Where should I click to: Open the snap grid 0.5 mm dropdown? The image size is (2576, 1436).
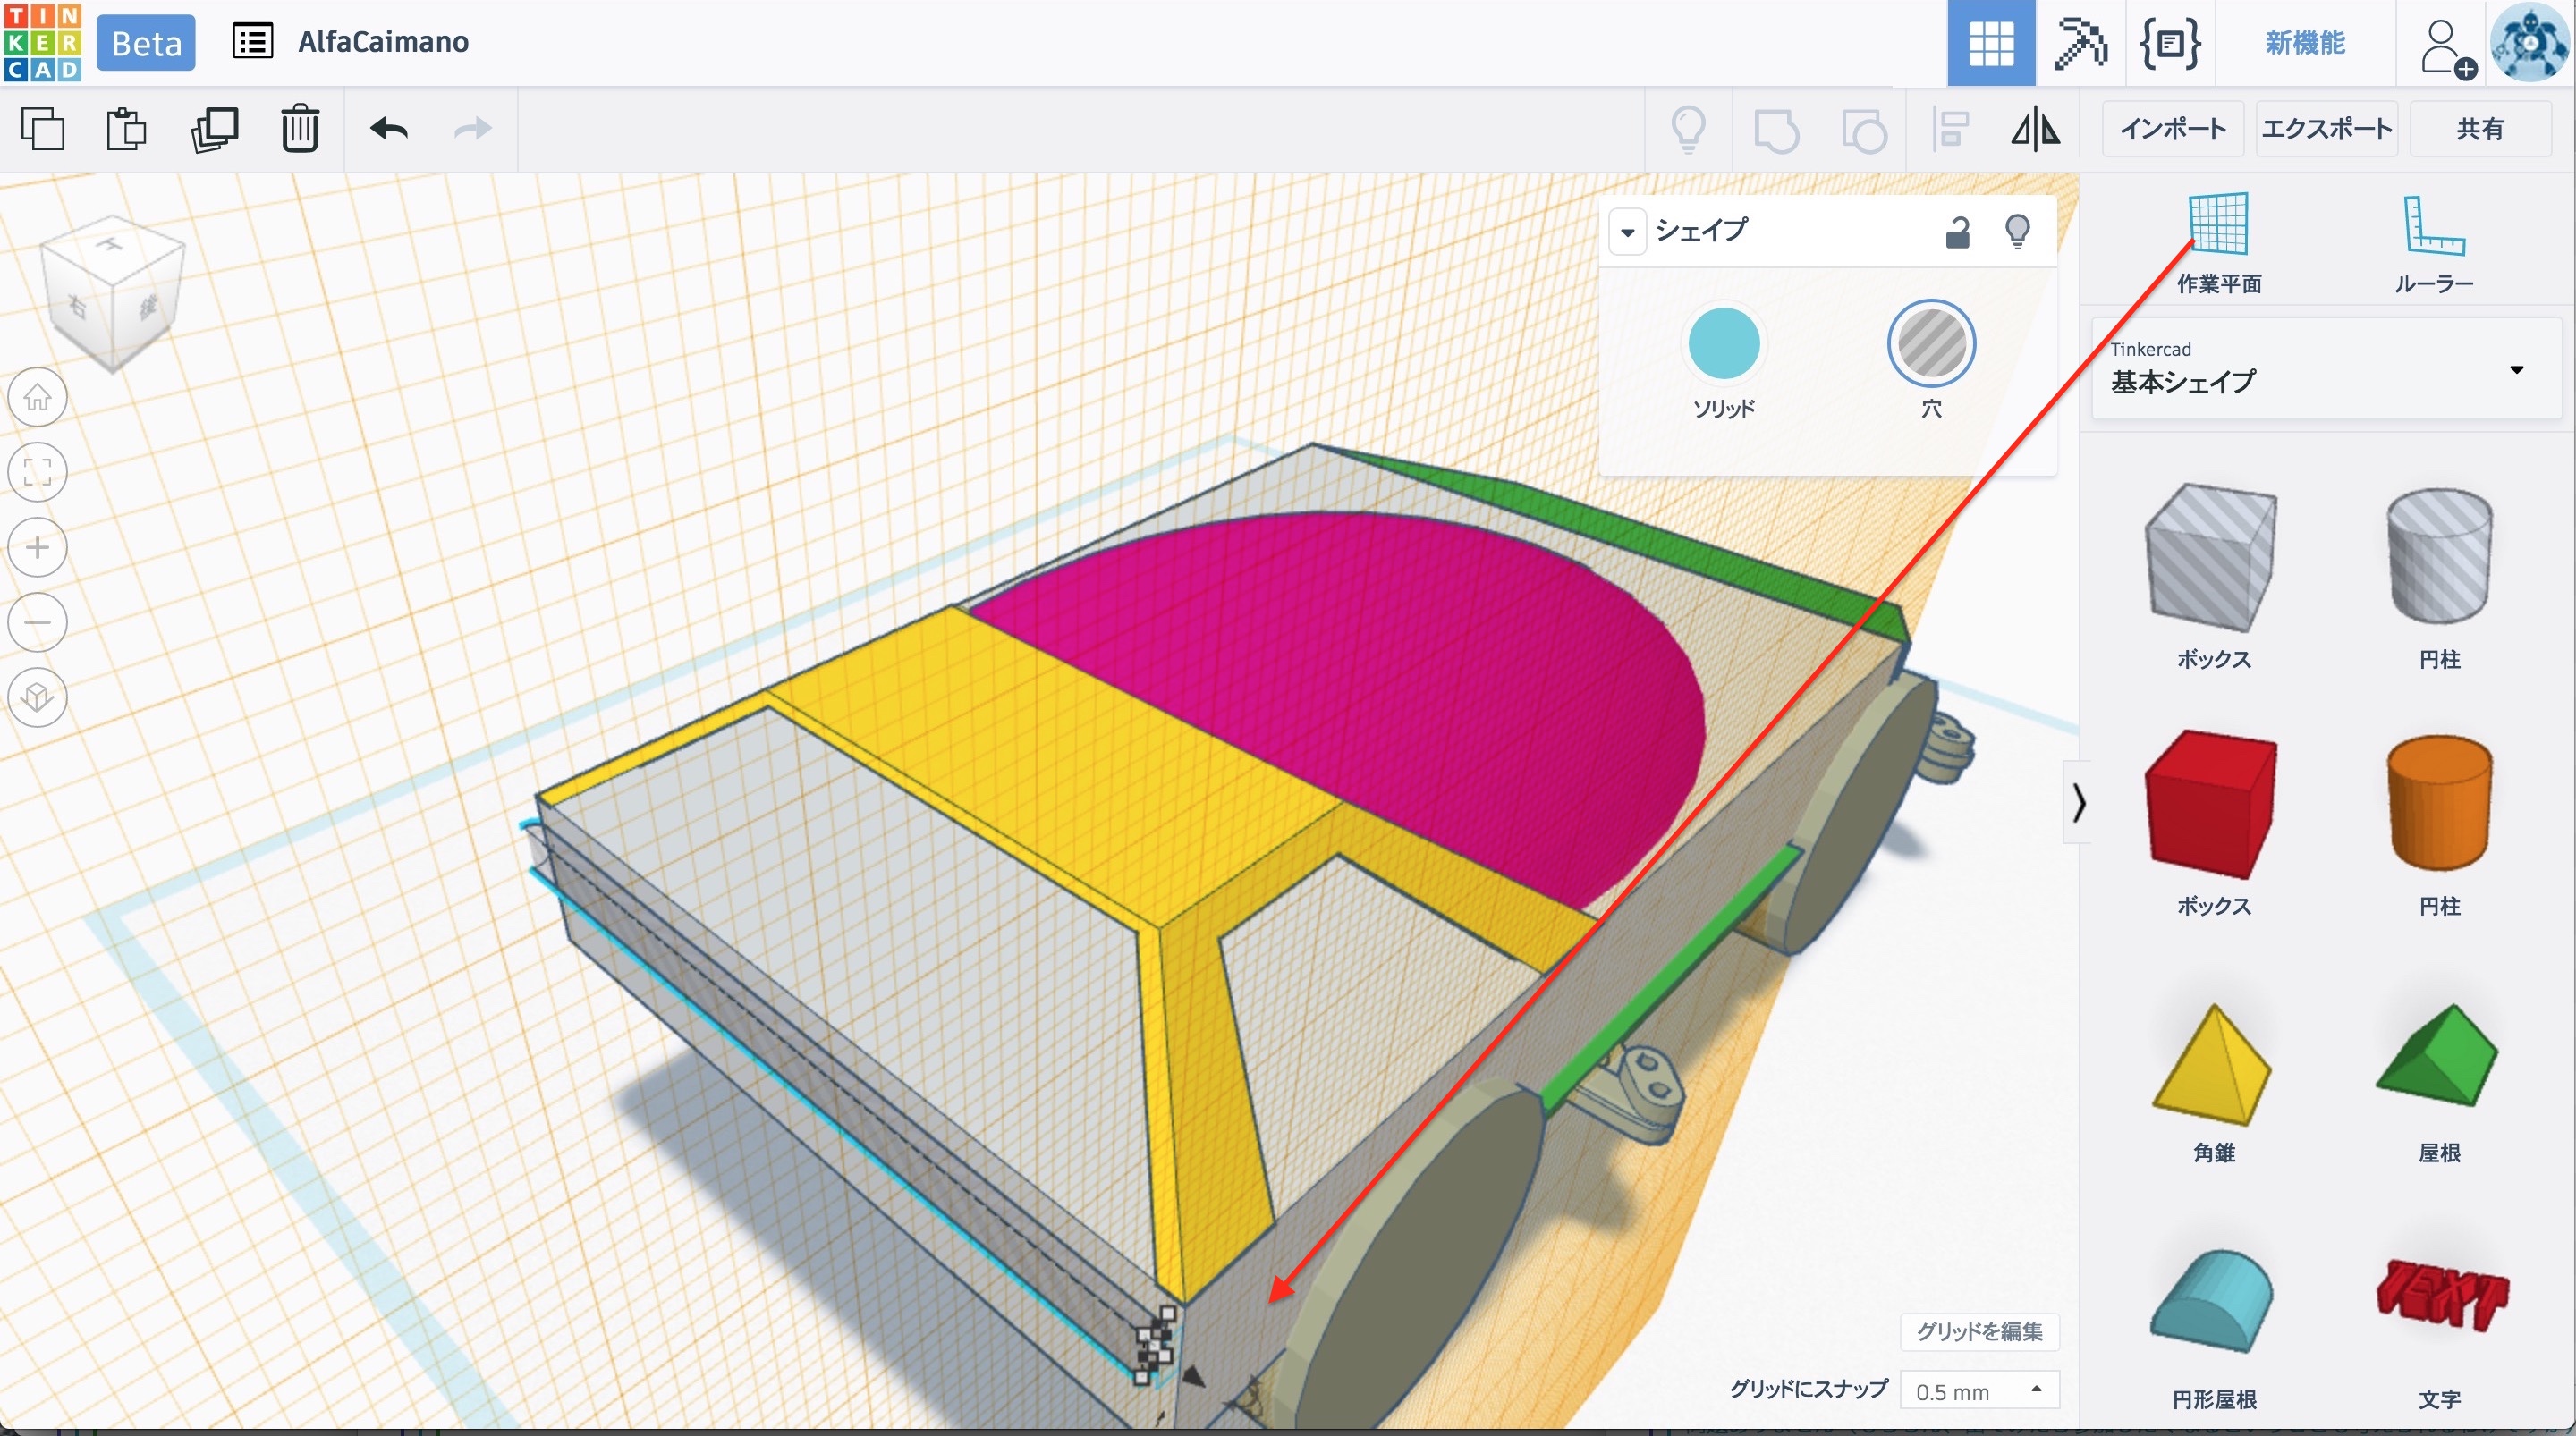1978,1391
